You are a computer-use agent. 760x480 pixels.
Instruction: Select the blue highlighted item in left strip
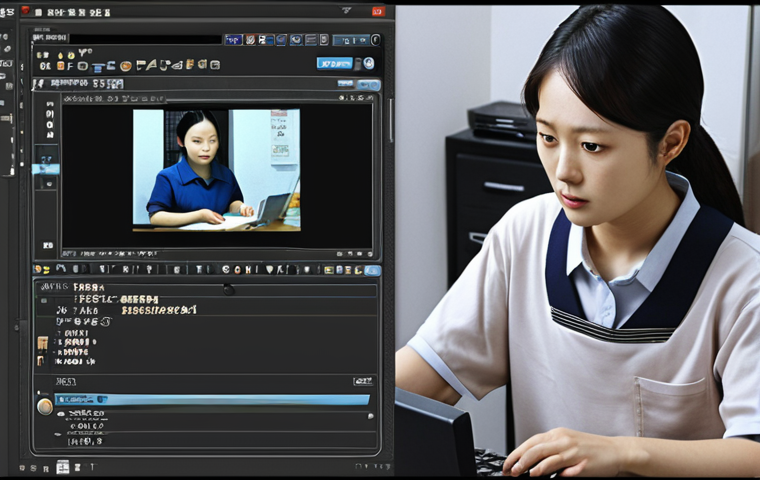(x=46, y=169)
